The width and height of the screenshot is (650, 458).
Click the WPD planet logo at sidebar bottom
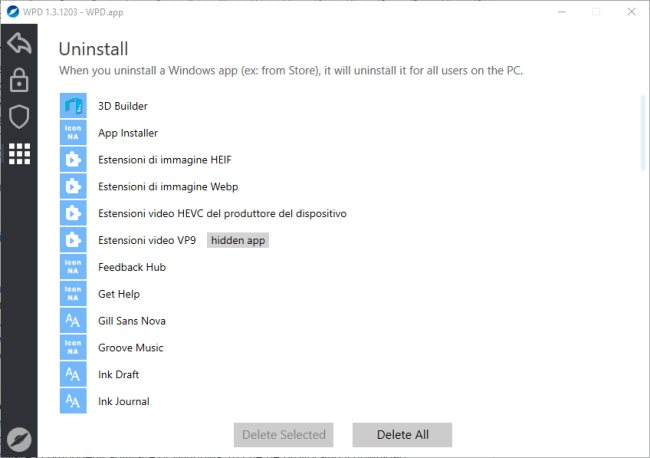tap(19, 439)
